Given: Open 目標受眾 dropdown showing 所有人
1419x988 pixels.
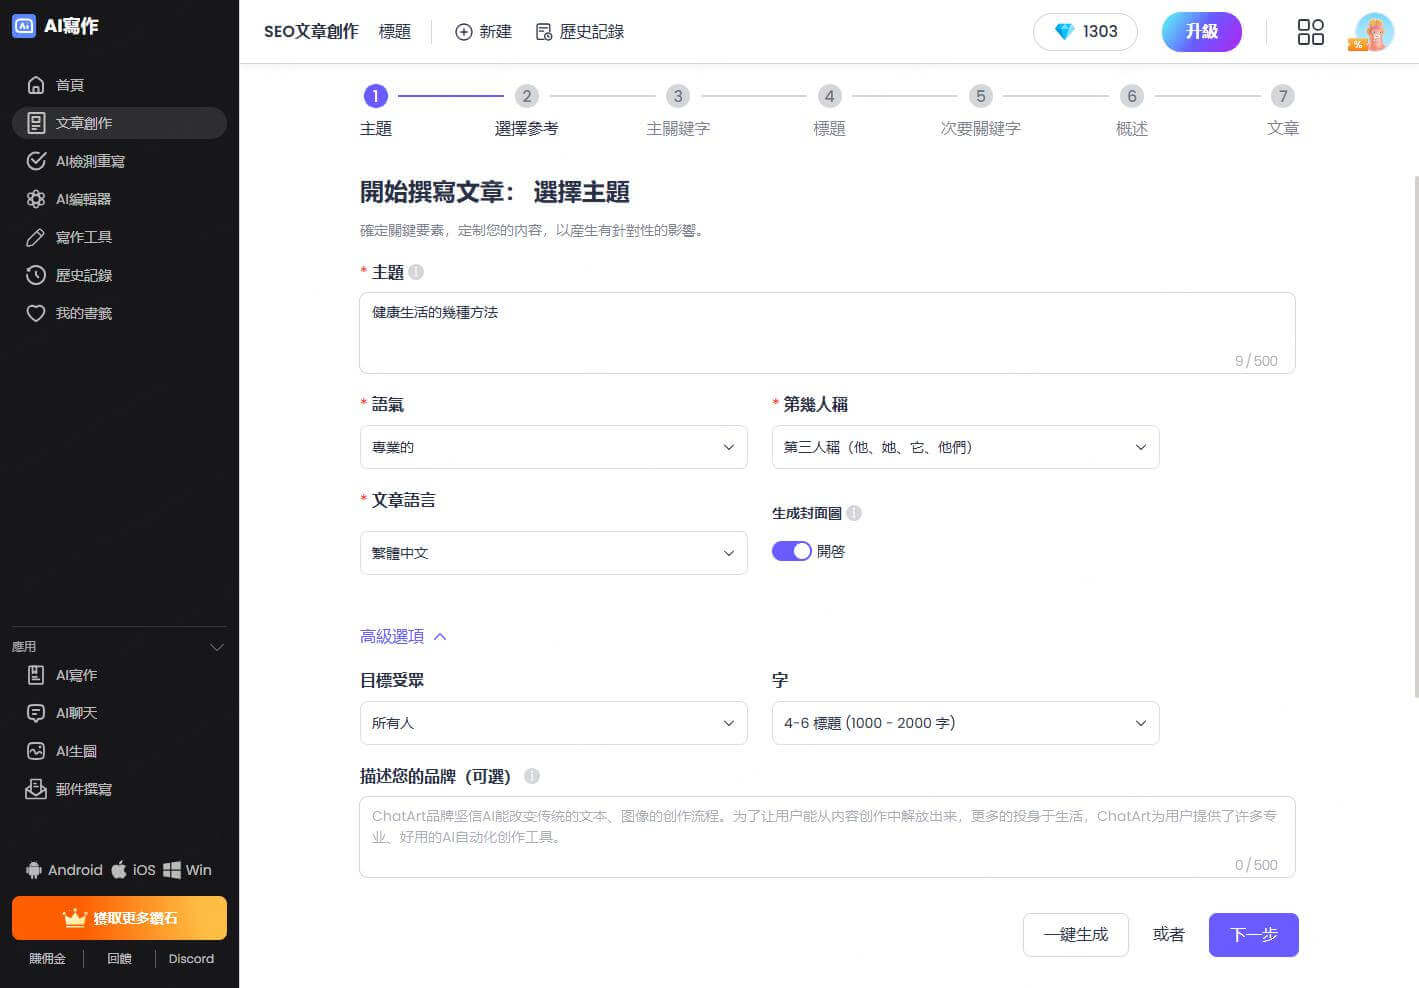Looking at the screenshot, I should coord(554,723).
